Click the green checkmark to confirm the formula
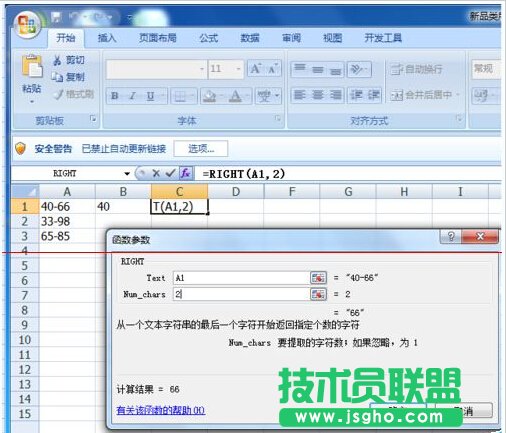The width and height of the screenshot is (506, 433). [171, 173]
